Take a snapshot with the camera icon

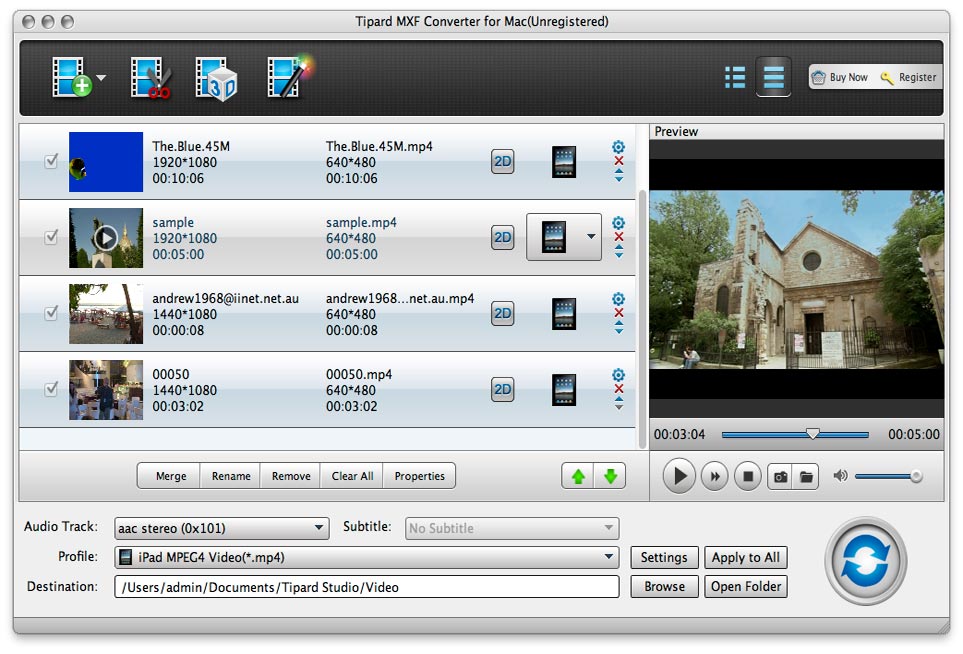pyautogui.click(x=779, y=476)
